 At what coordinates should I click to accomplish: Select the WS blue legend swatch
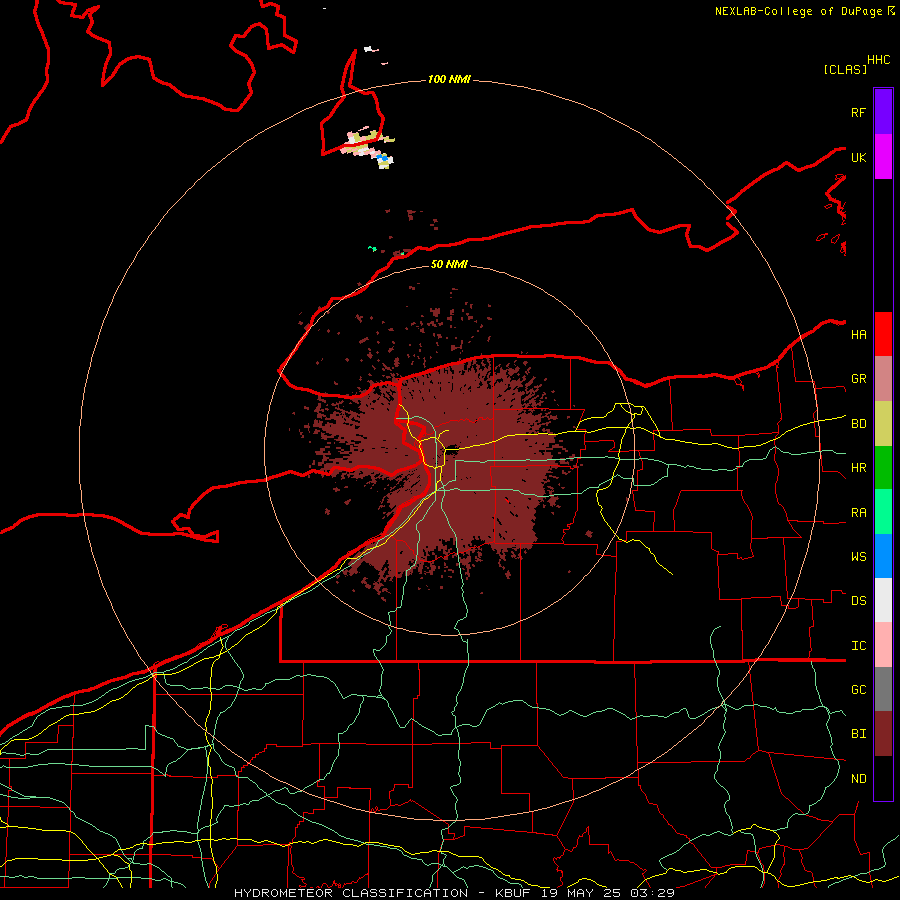[x=883, y=556]
